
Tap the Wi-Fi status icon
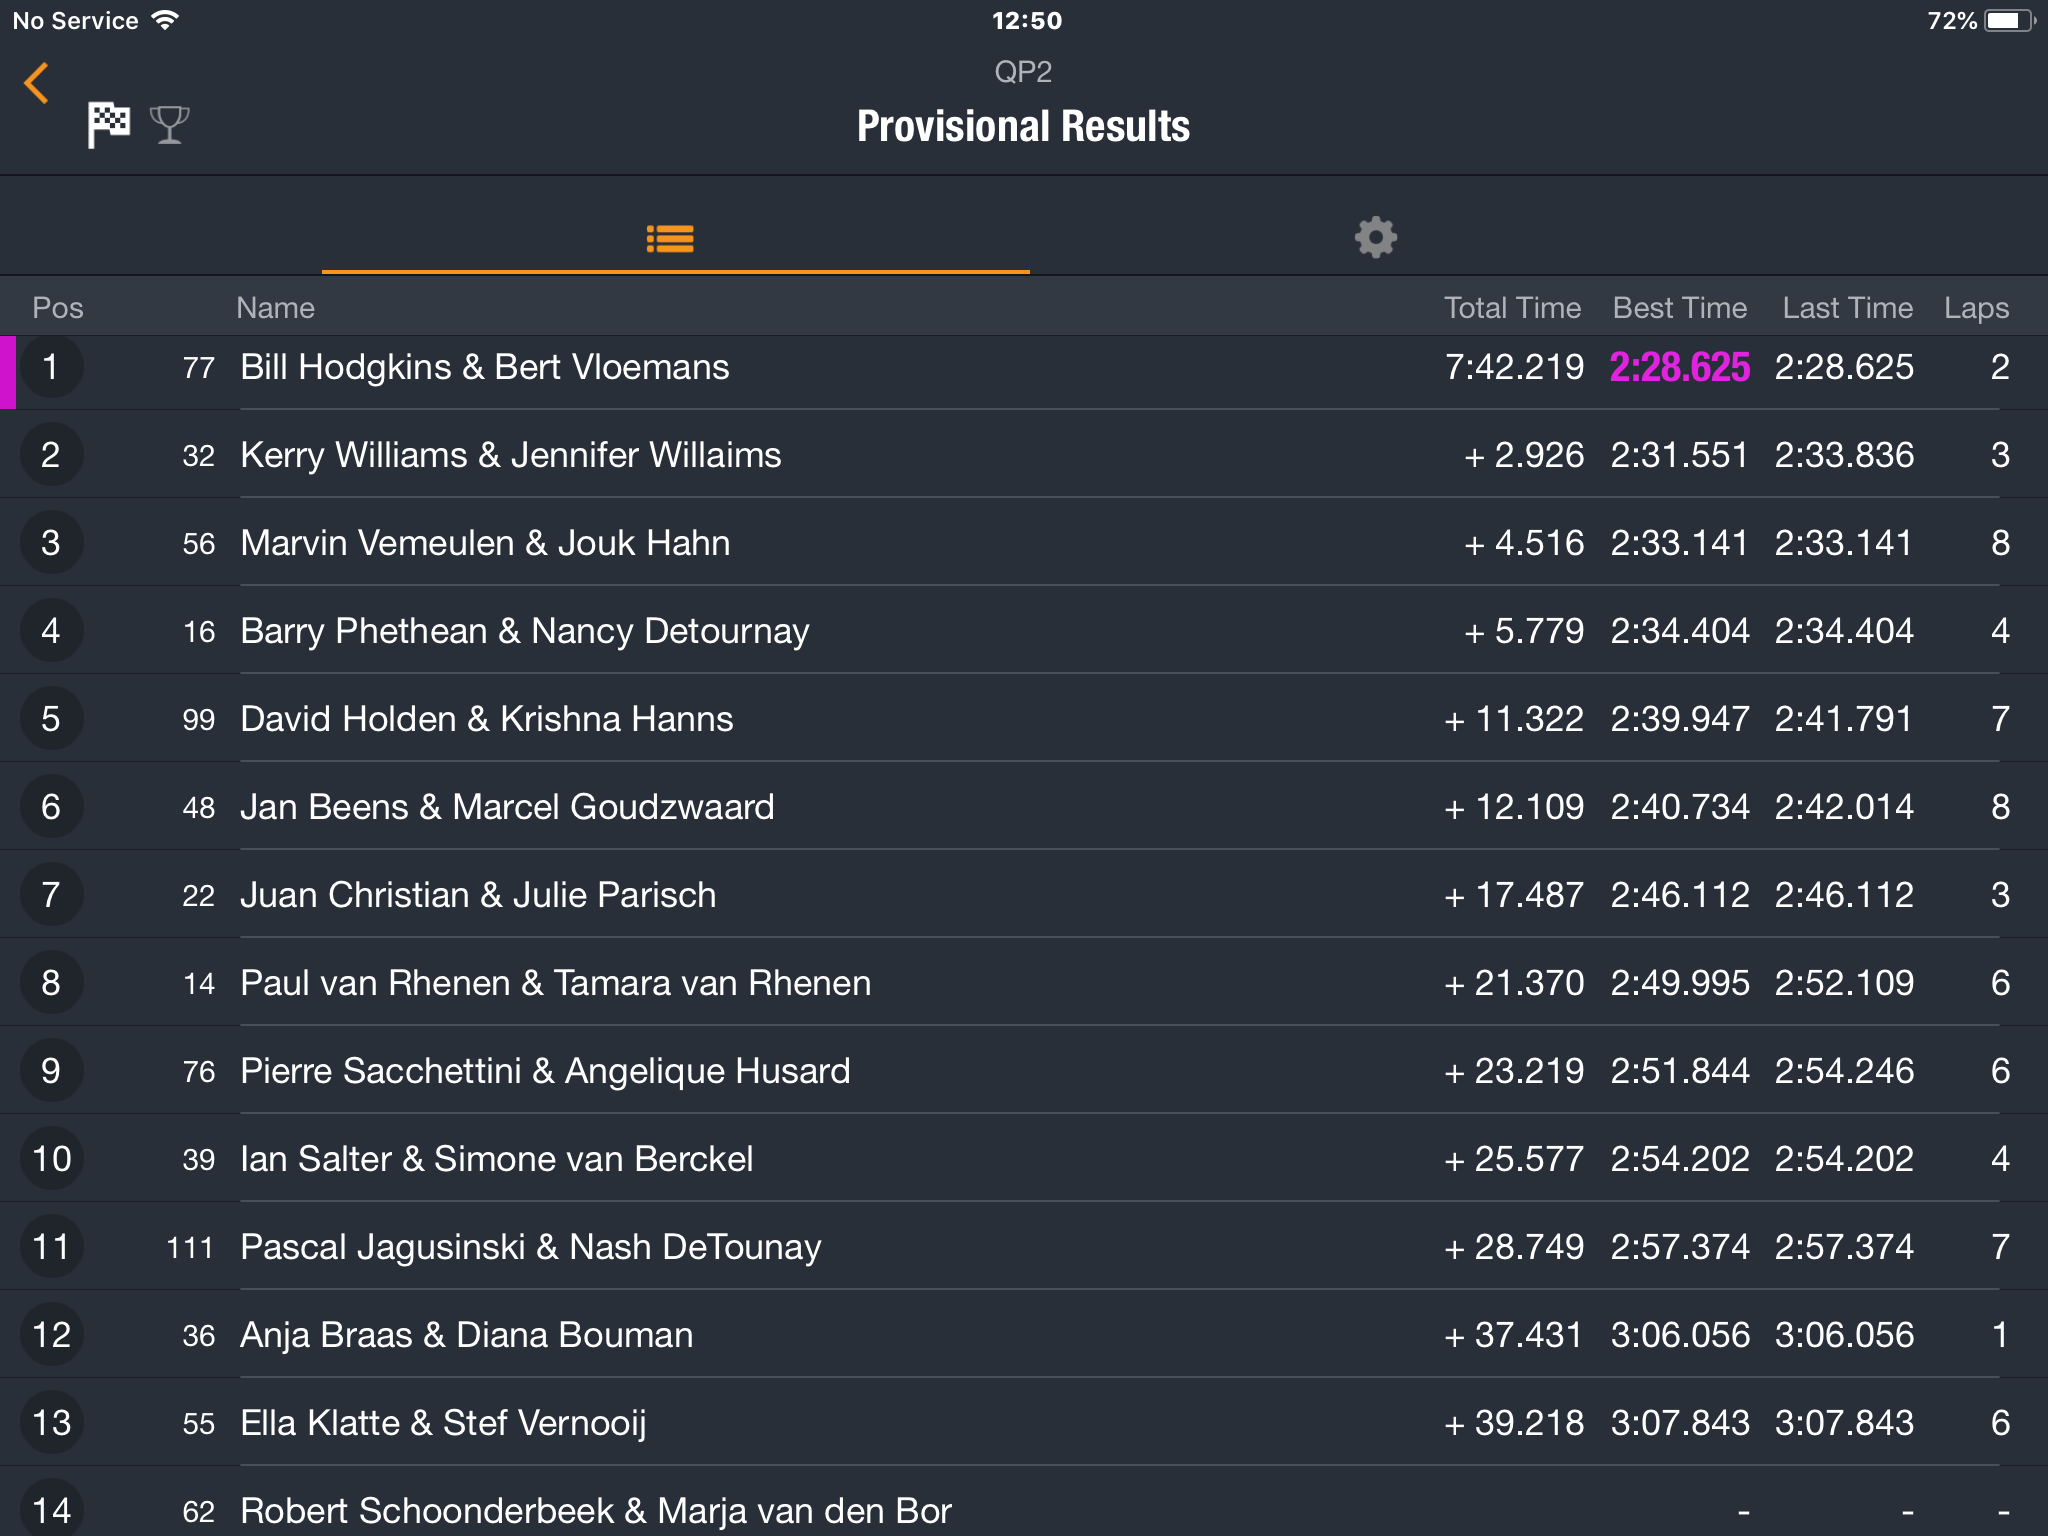click(x=165, y=19)
